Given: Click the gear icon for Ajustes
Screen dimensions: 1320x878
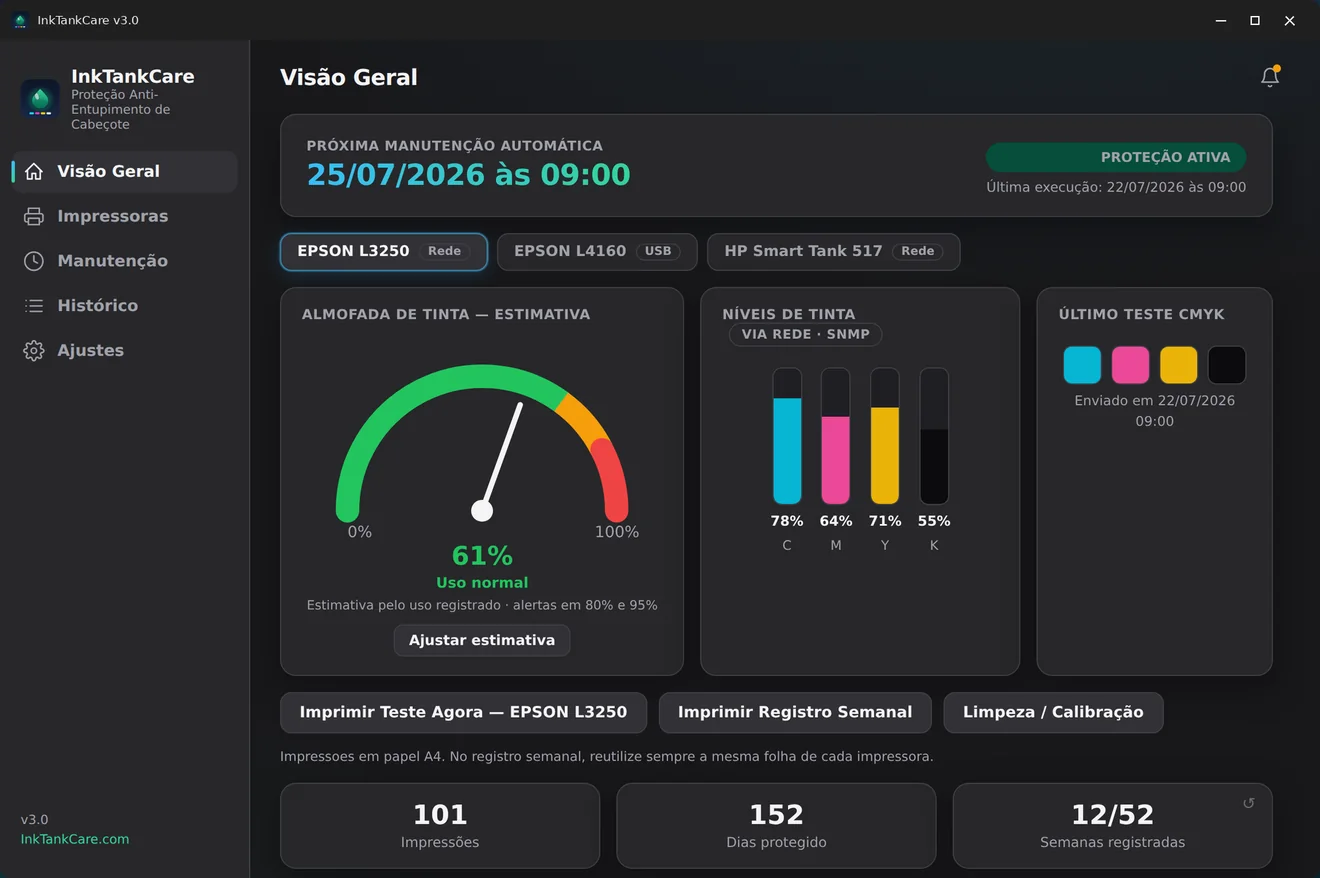Looking at the screenshot, I should point(34,350).
